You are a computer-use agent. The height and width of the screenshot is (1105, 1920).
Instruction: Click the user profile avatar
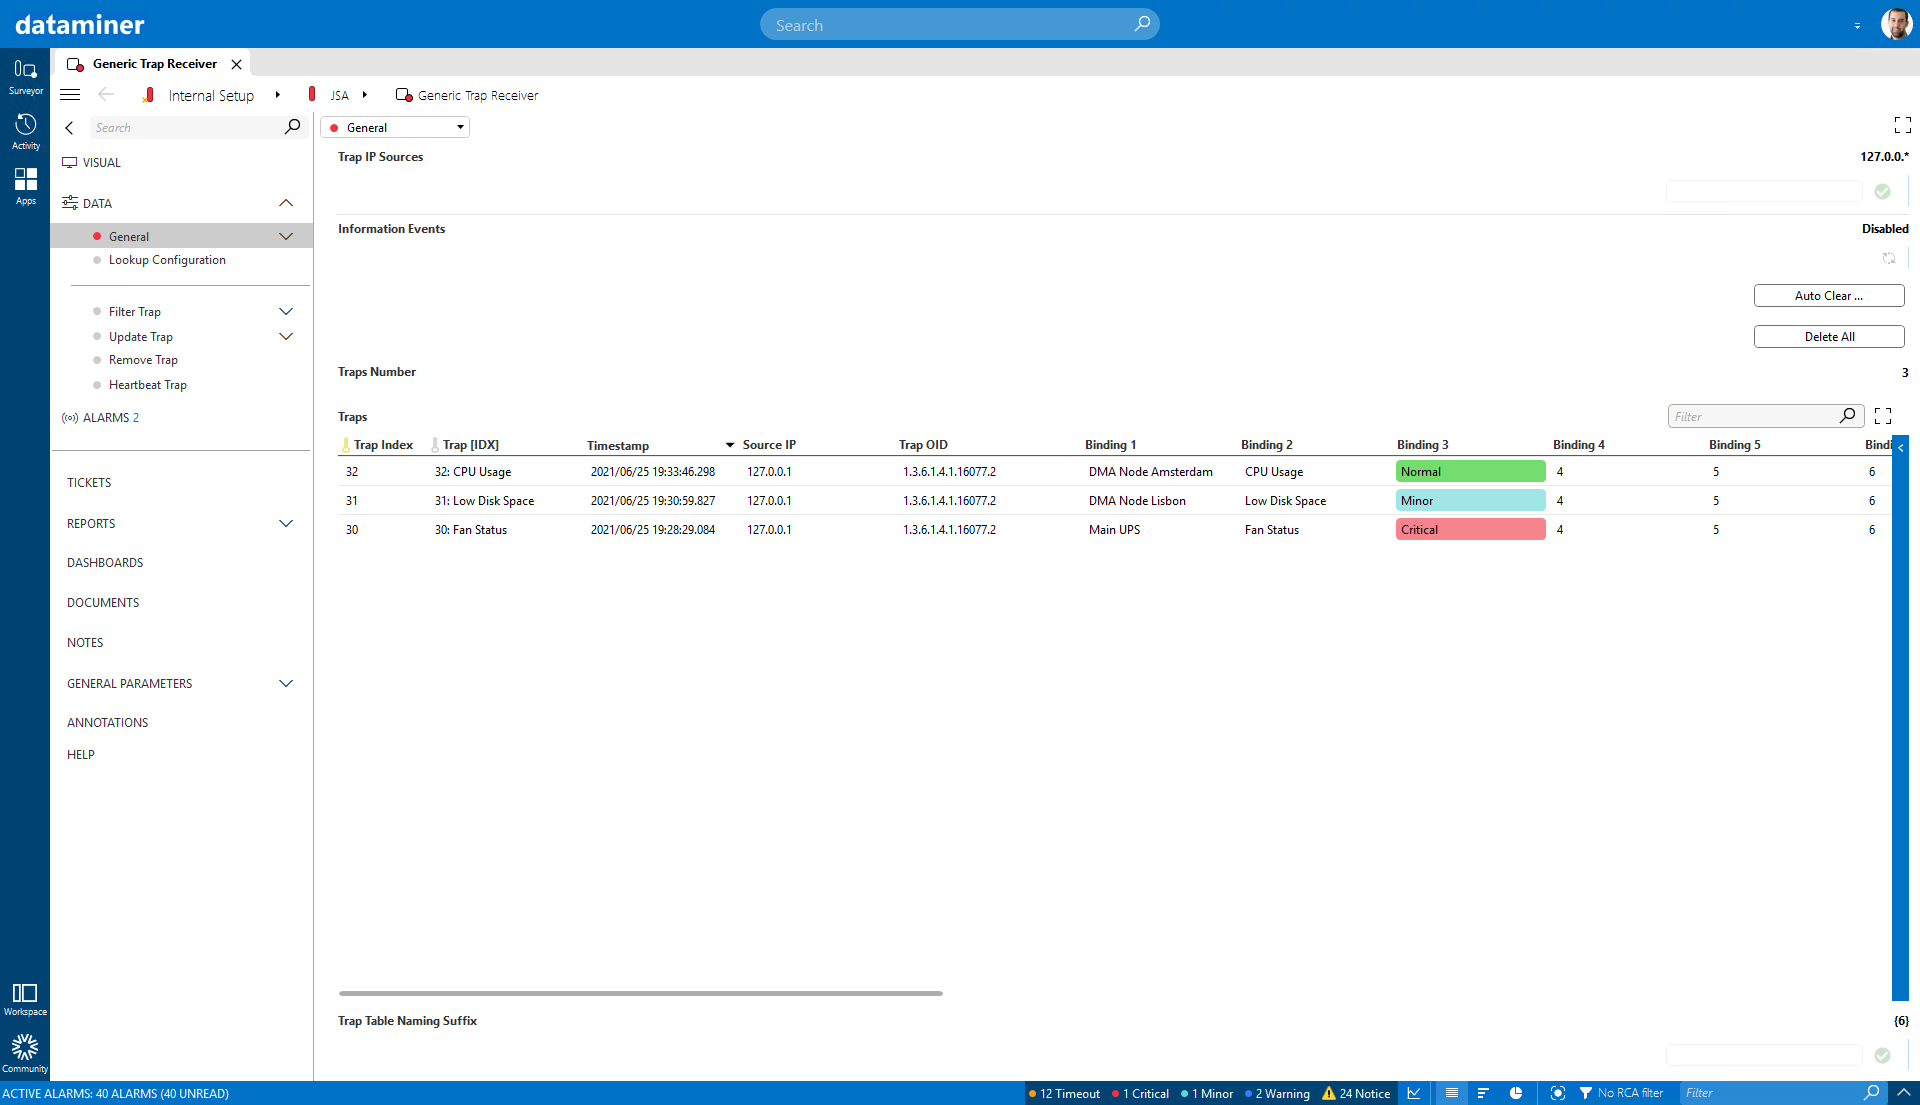[1896, 24]
